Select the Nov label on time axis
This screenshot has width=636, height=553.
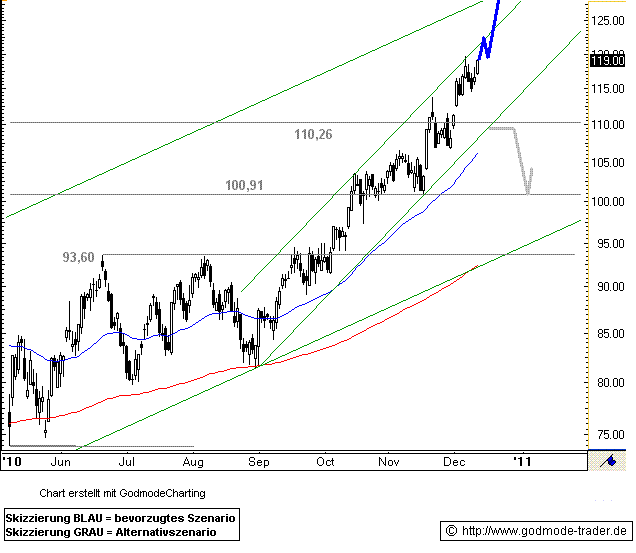[389, 462]
